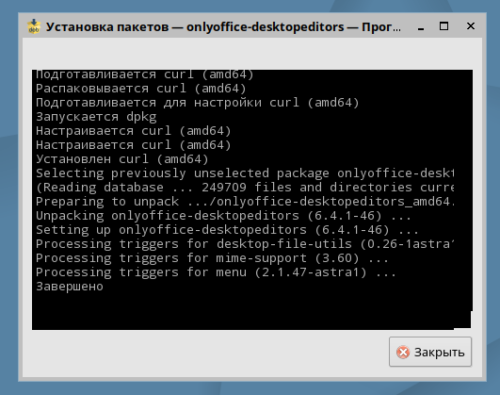The width and height of the screenshot is (500, 395).
Task: Click the Подготавливается для настройки curl line
Action: click(197, 103)
